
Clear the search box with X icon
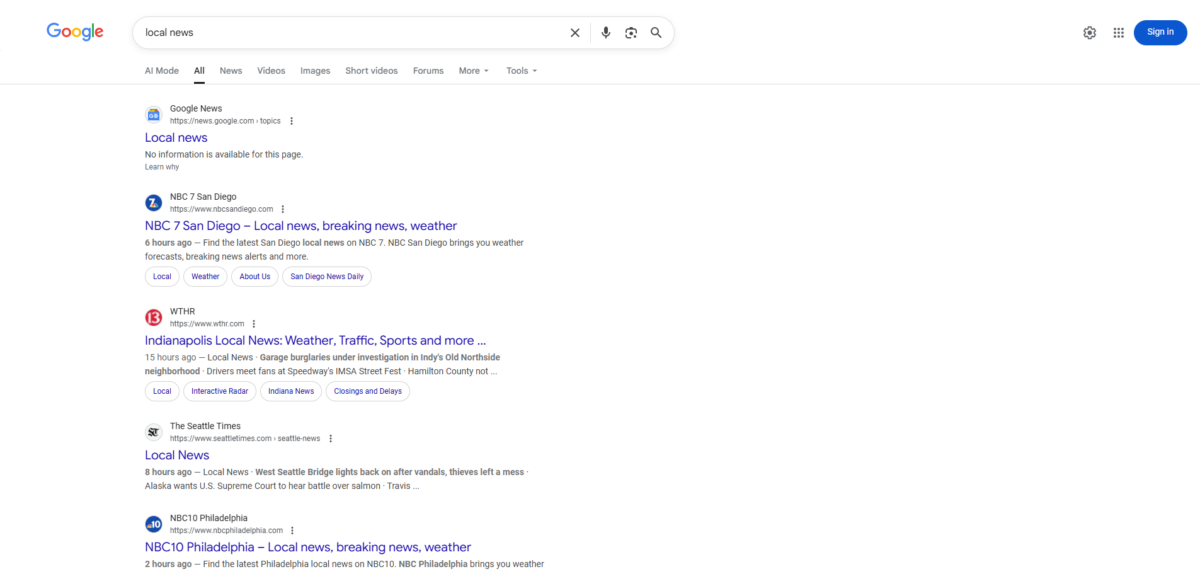click(575, 33)
